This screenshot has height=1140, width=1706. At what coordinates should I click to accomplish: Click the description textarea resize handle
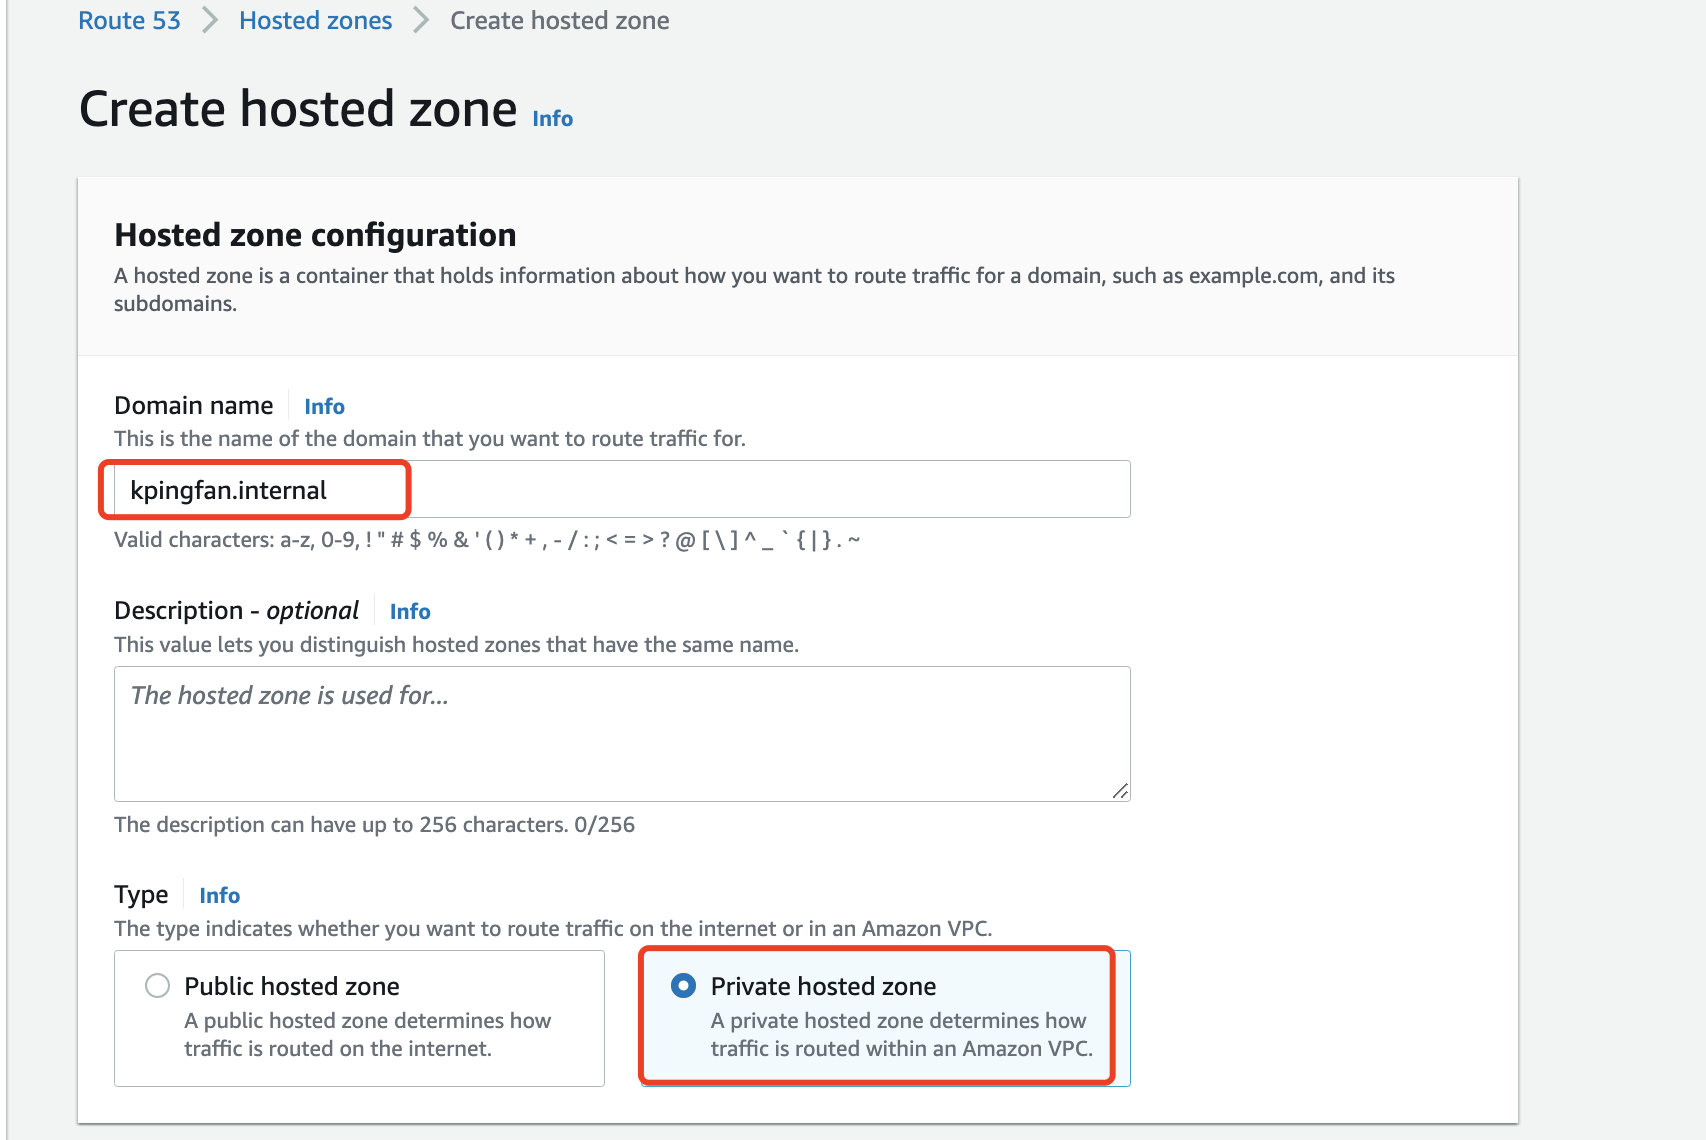click(1120, 791)
